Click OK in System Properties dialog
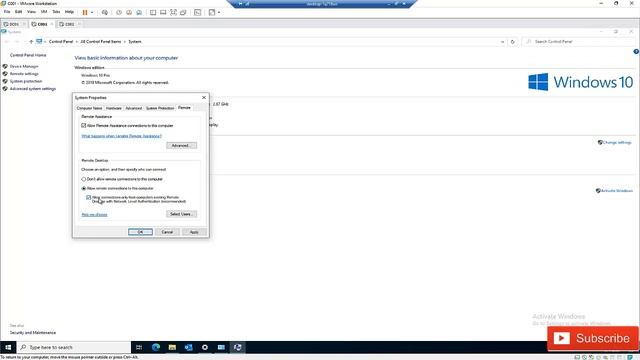This screenshot has height=360, width=640. (x=140, y=232)
